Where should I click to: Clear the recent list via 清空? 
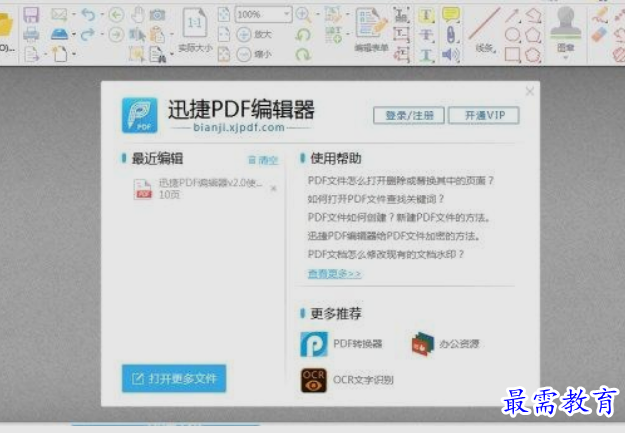[263, 160]
